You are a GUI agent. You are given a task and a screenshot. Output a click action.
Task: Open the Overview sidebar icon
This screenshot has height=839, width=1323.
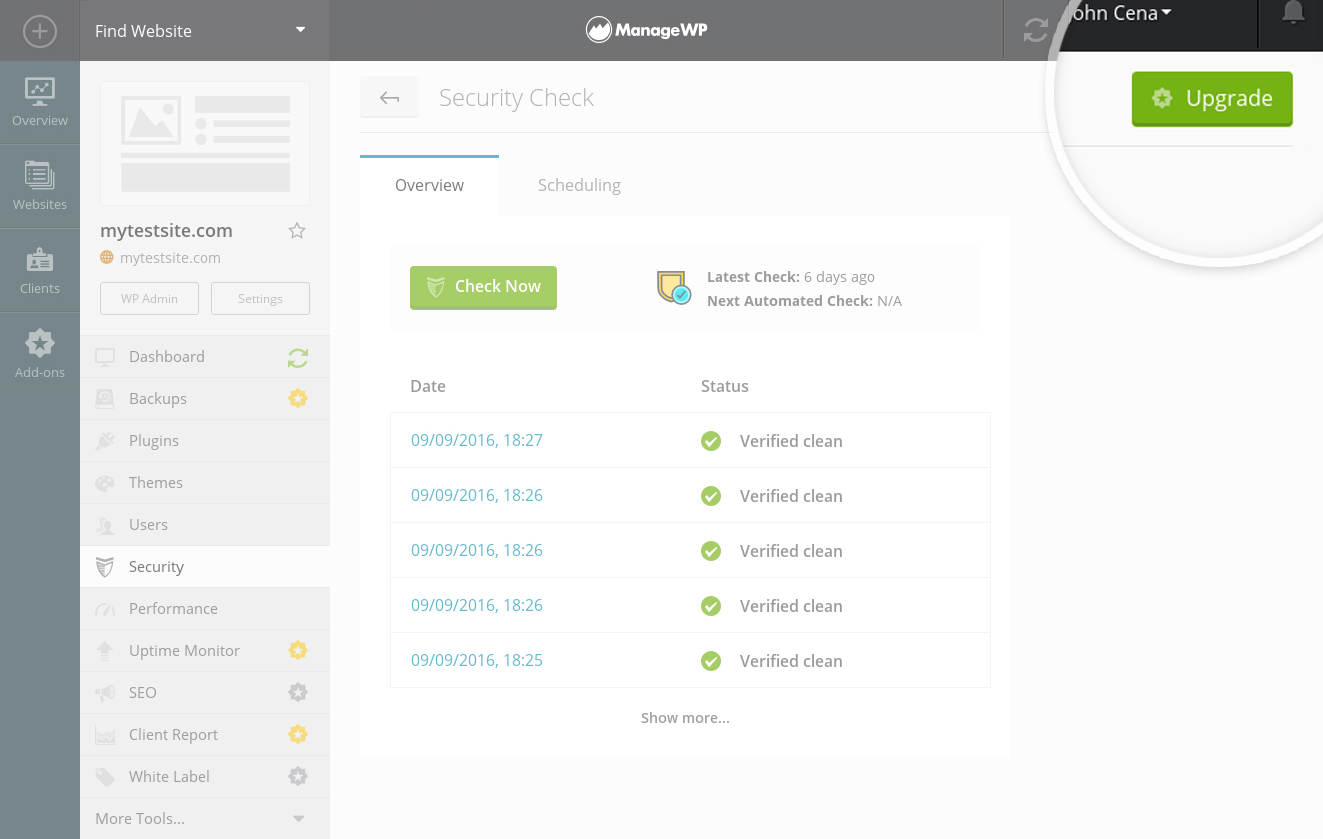40,103
